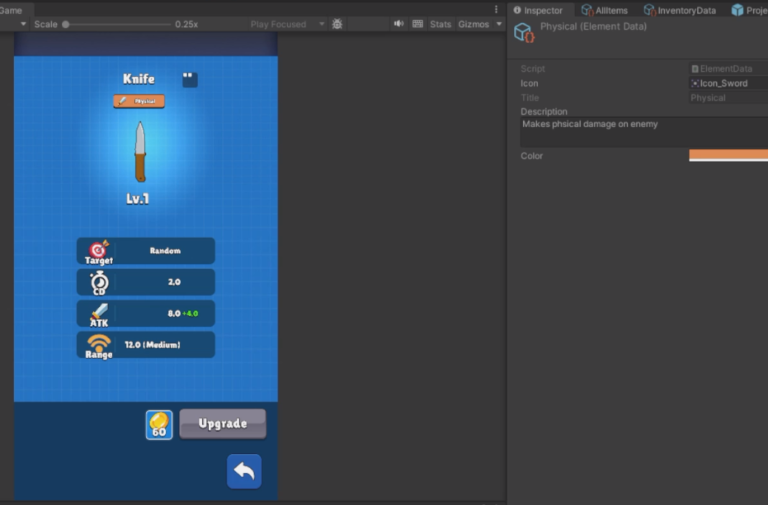Image resolution: width=768 pixels, height=505 pixels.
Task: Click the knife weapon image
Action: click(x=140, y=152)
